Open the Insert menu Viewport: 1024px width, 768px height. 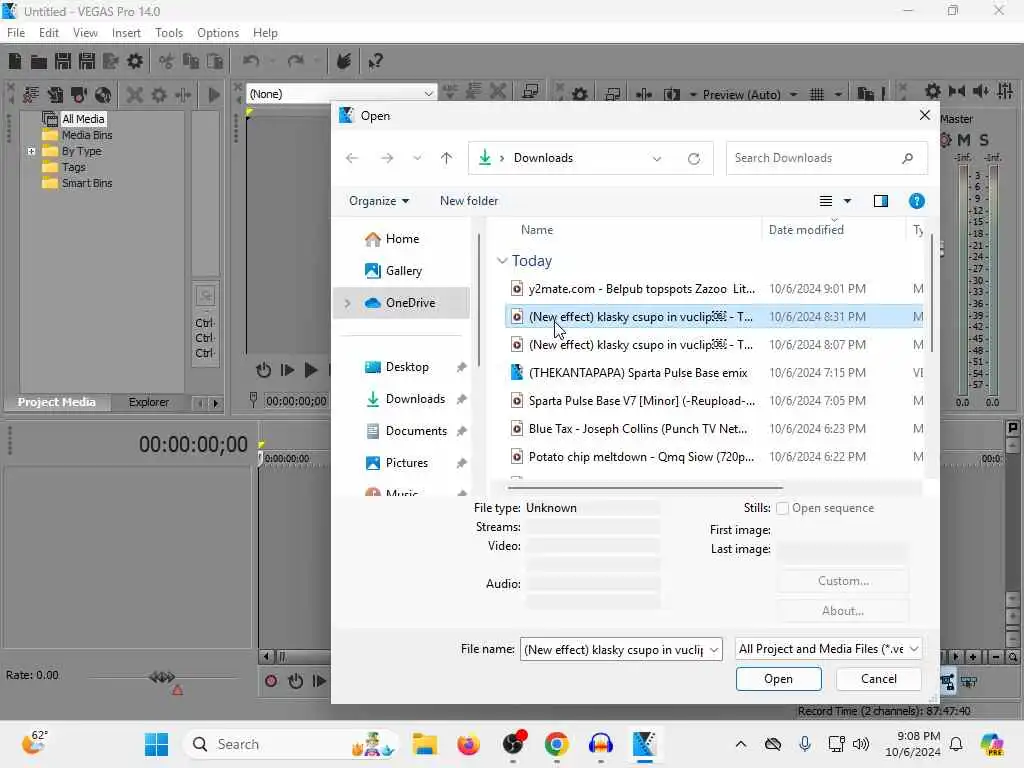(x=126, y=33)
